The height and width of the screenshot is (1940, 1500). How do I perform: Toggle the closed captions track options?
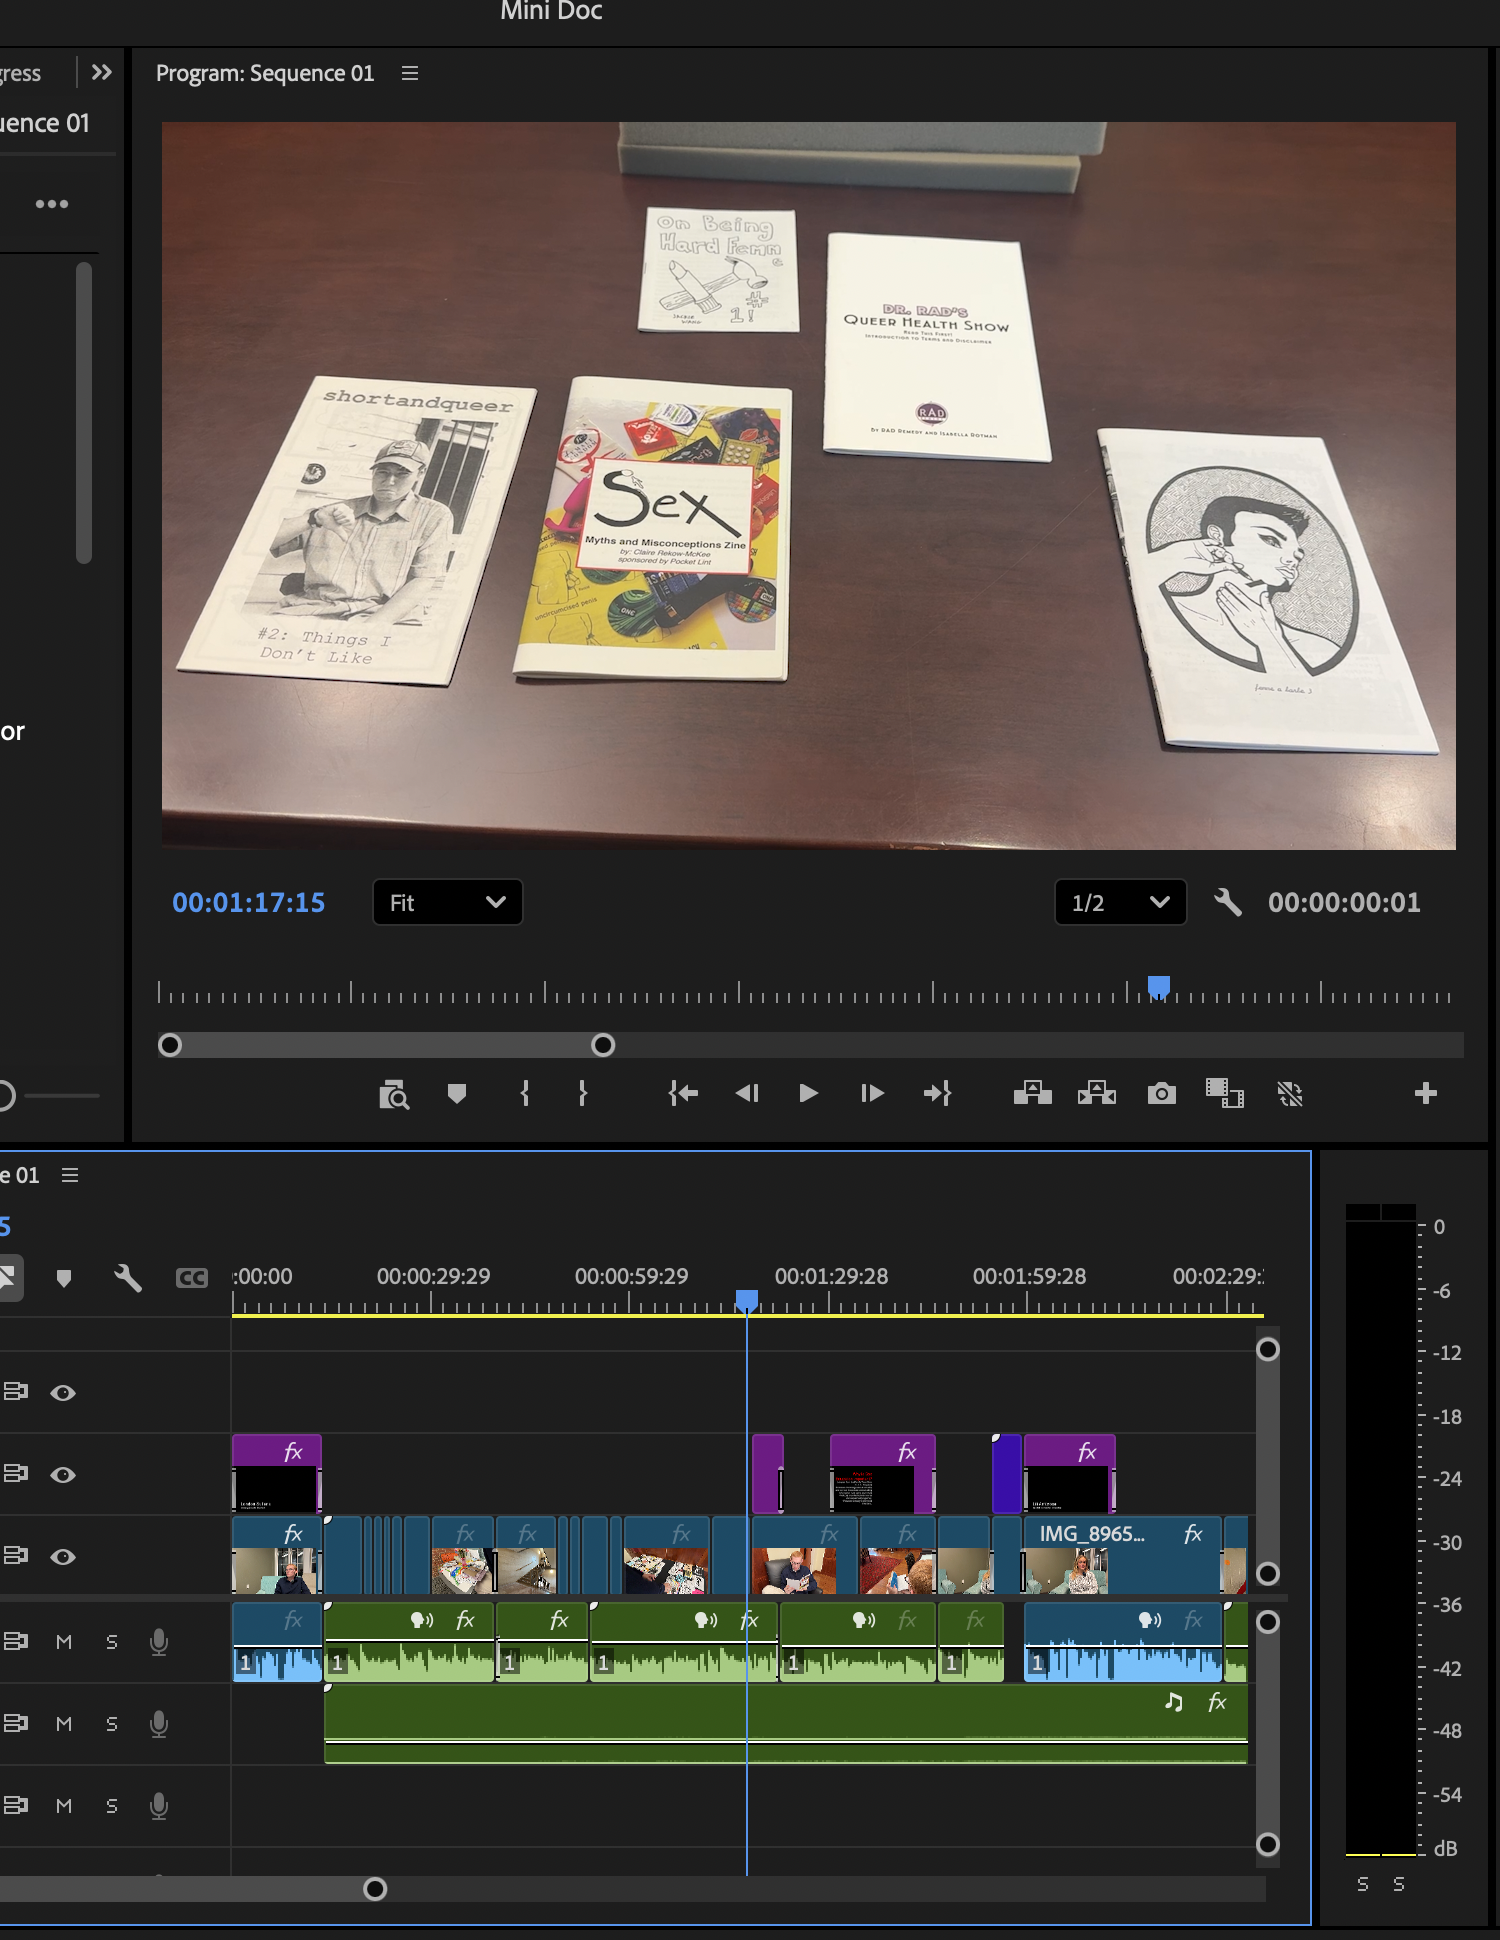[192, 1278]
